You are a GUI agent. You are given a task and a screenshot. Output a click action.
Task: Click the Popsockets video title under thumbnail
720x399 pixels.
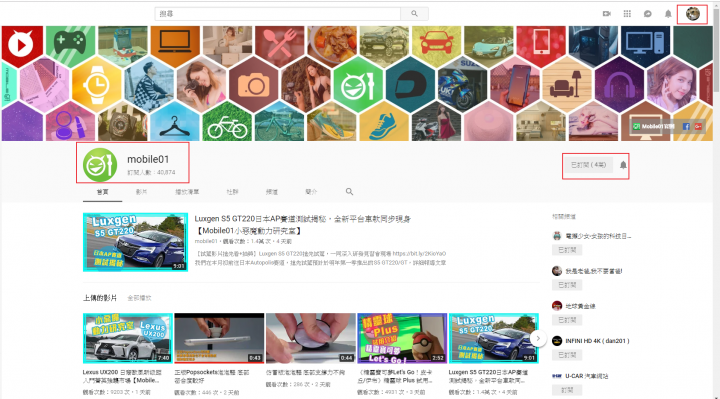pyautogui.click(x=212, y=376)
